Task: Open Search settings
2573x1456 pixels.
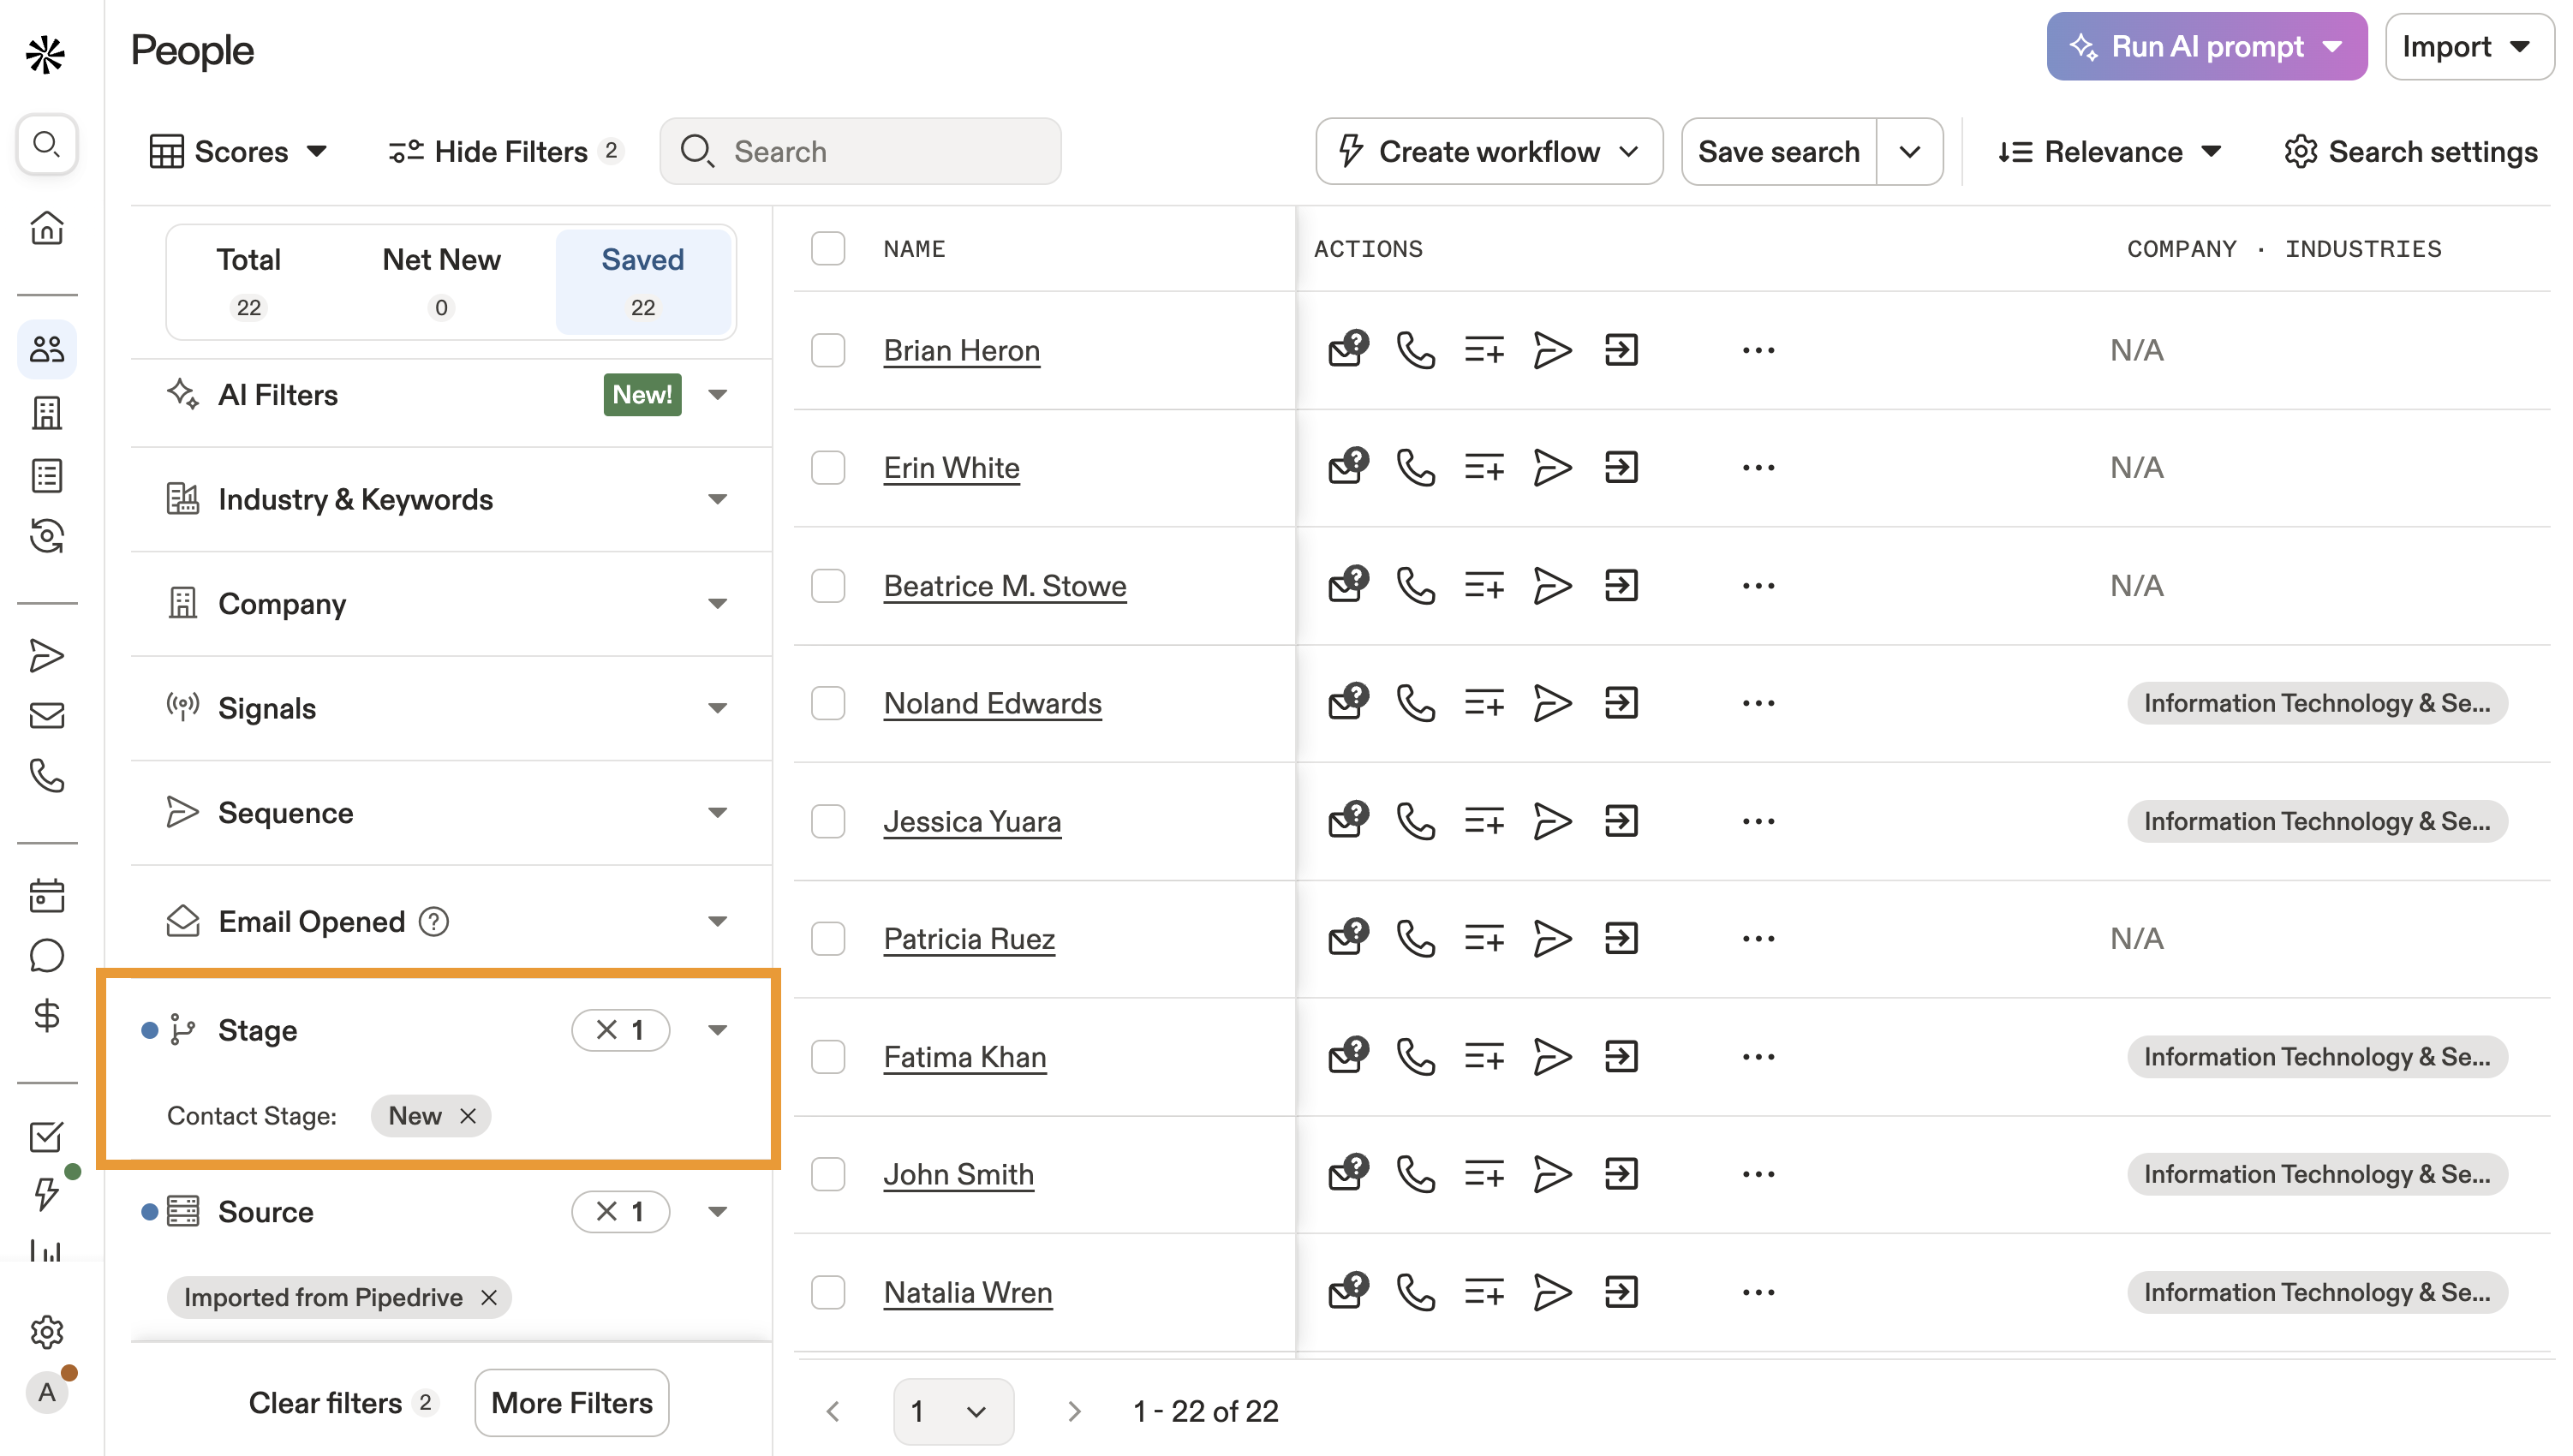Action: click(x=2411, y=152)
